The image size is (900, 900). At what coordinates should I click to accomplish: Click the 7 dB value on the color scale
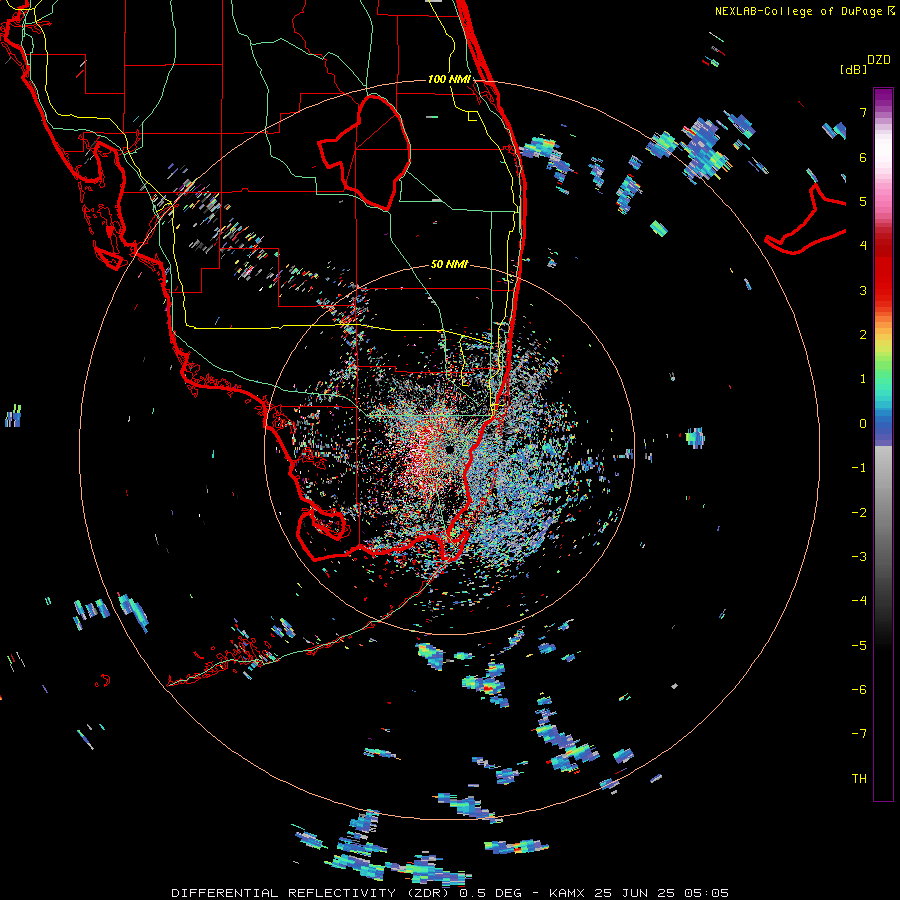(x=863, y=112)
